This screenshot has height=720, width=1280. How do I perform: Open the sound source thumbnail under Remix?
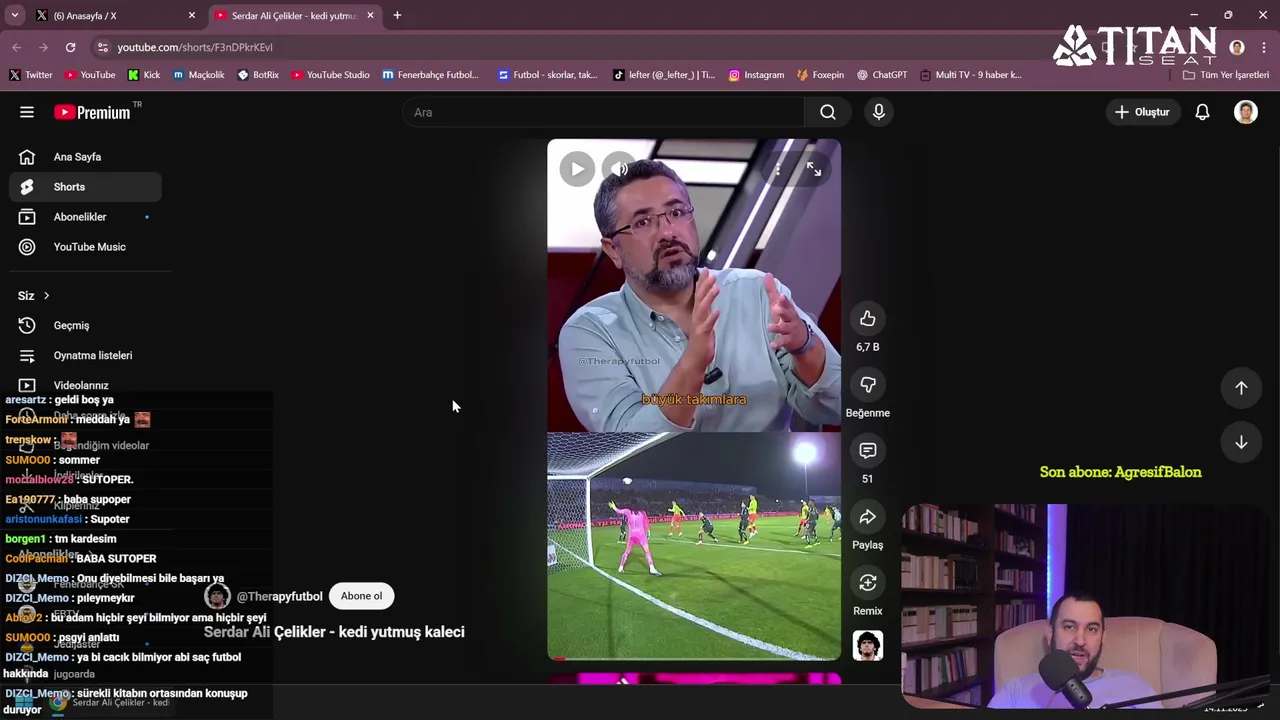[868, 646]
